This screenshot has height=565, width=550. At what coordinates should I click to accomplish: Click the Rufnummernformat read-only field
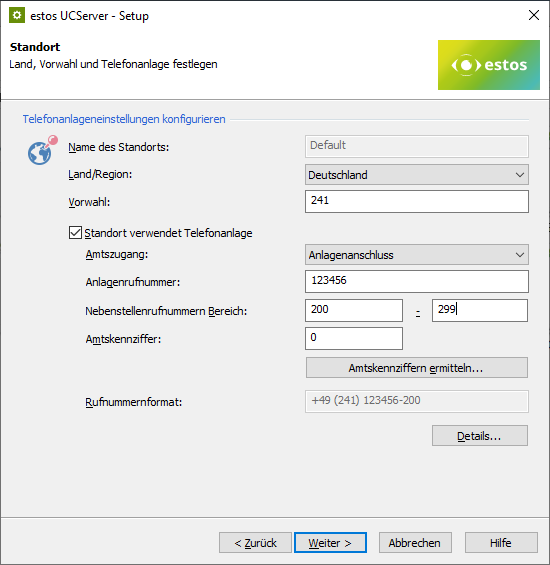(417, 401)
